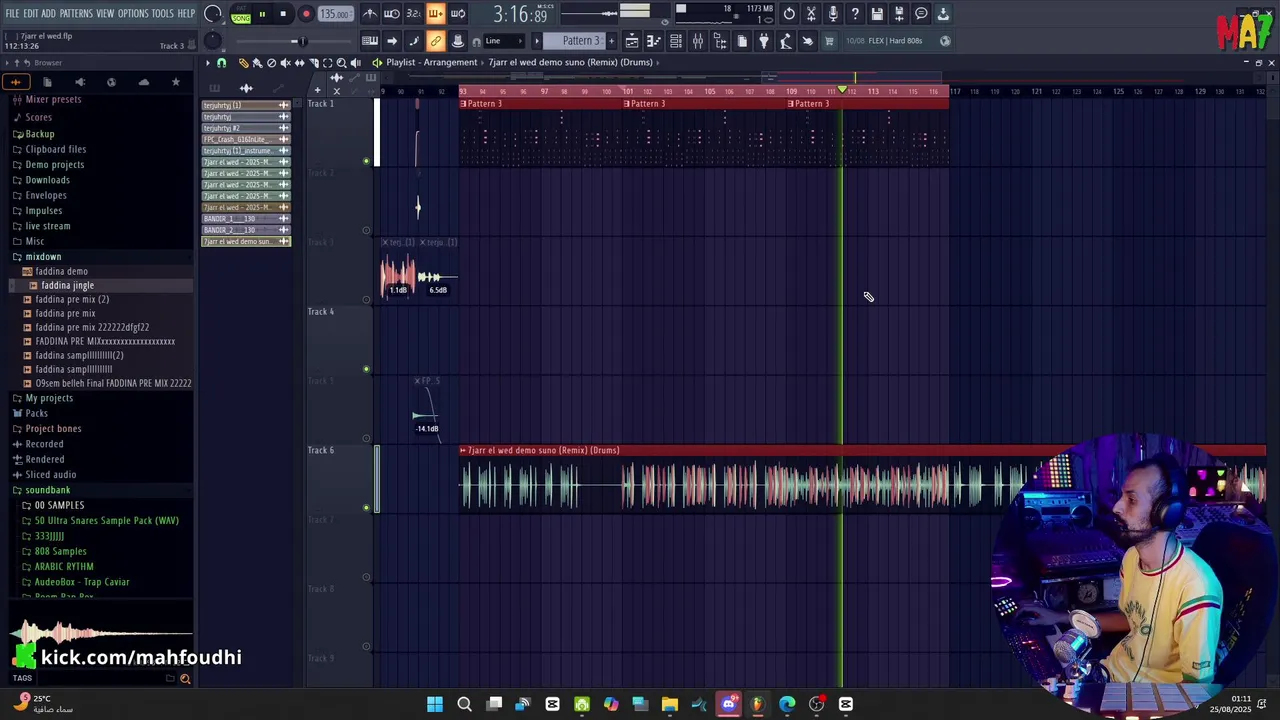Collapse the soundbank folder
Screen dimensions: 1280x720
(47, 490)
